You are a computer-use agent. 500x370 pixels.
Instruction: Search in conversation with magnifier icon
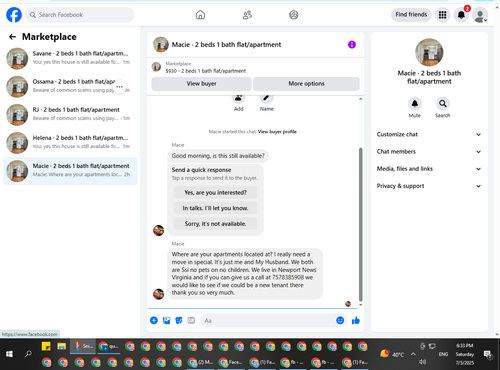pyautogui.click(x=443, y=104)
